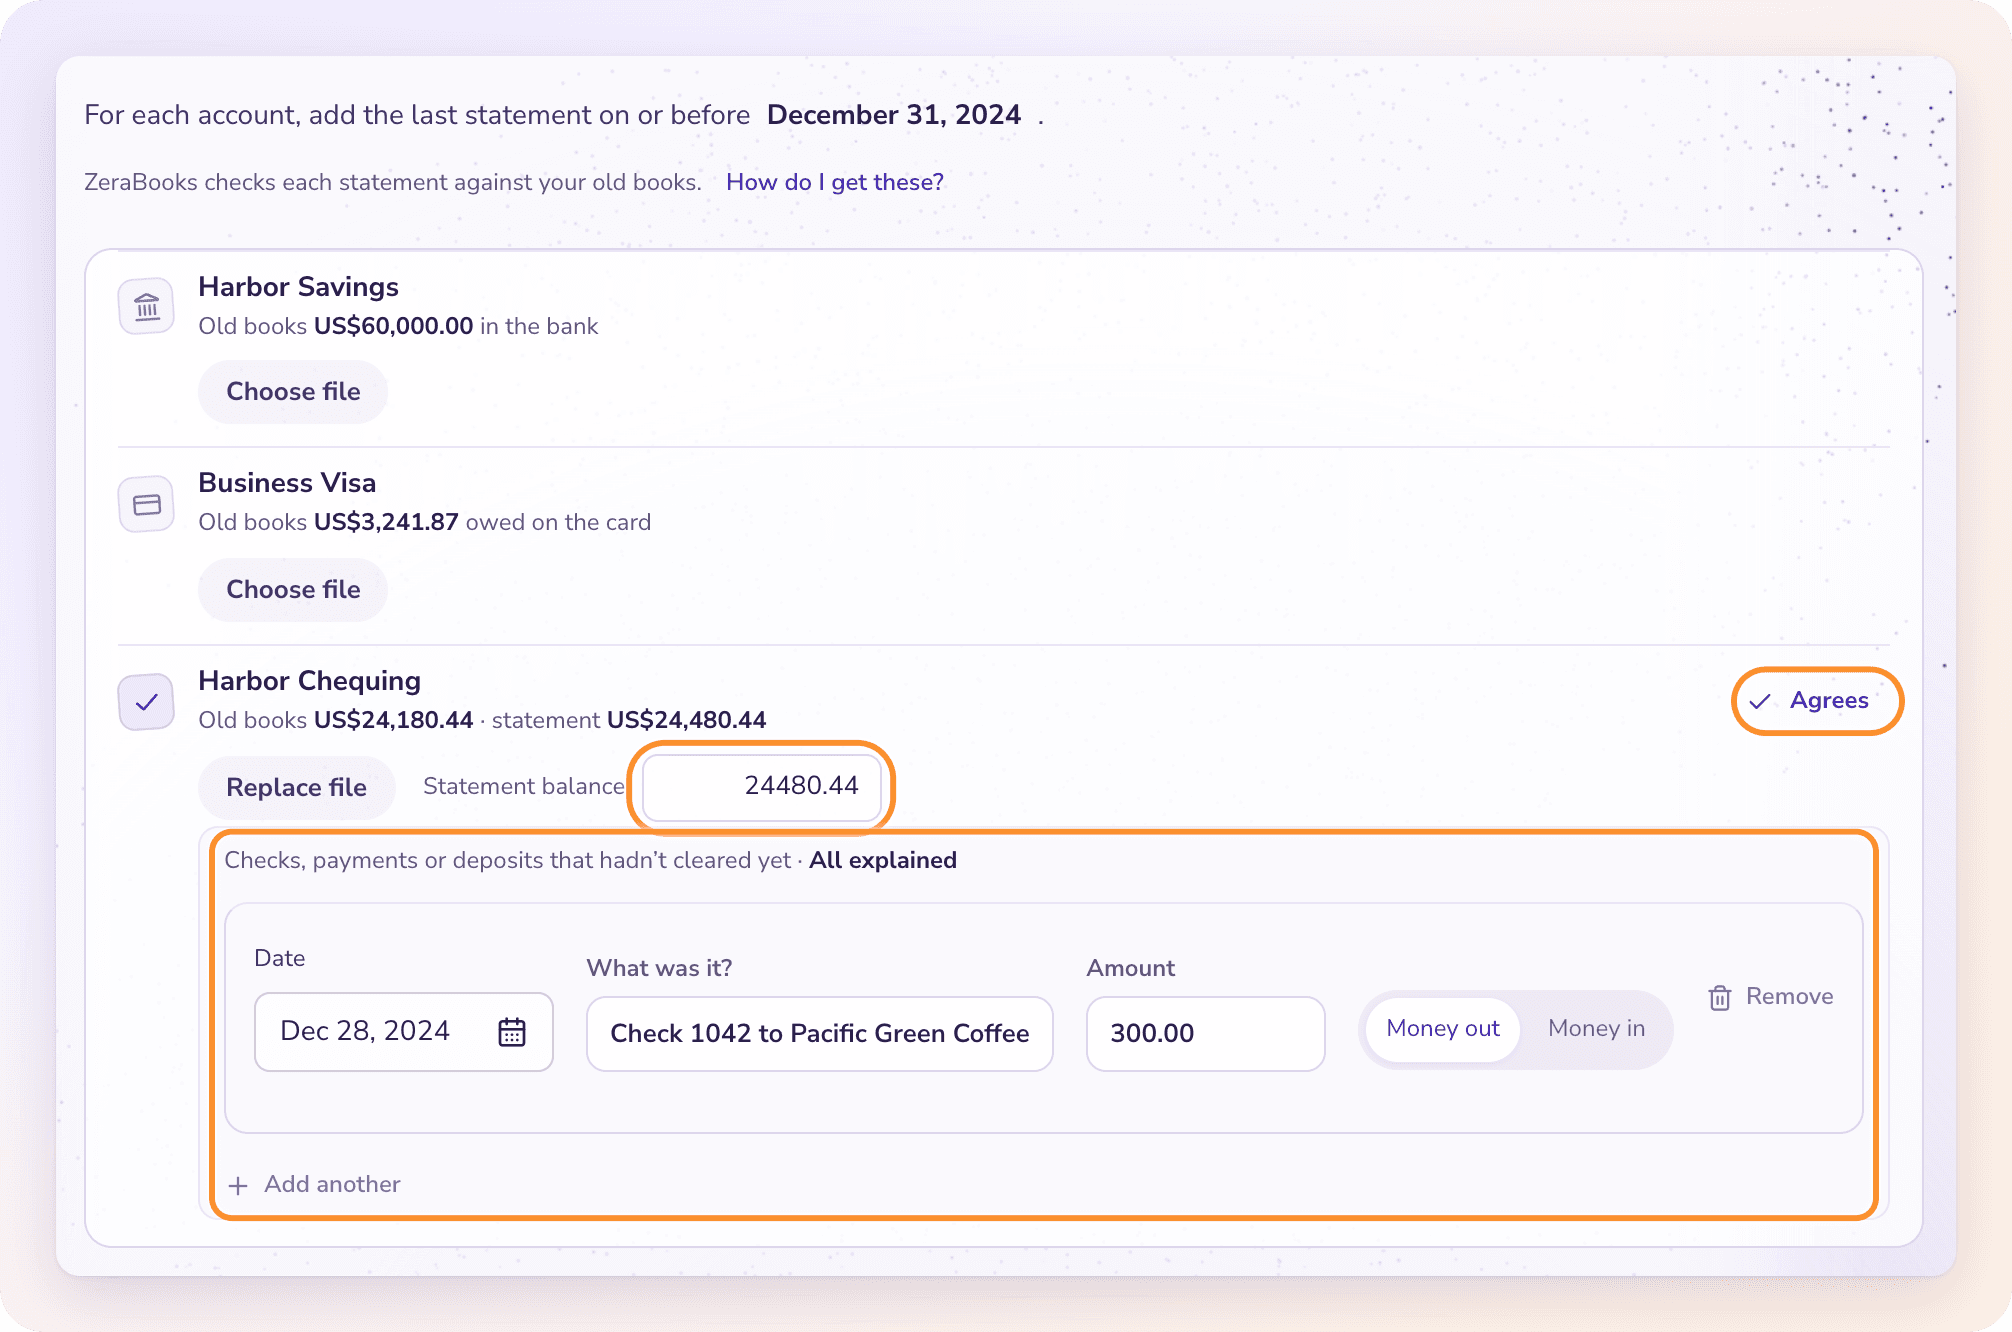
Task: Select the Money in option
Action: coord(1596,1029)
